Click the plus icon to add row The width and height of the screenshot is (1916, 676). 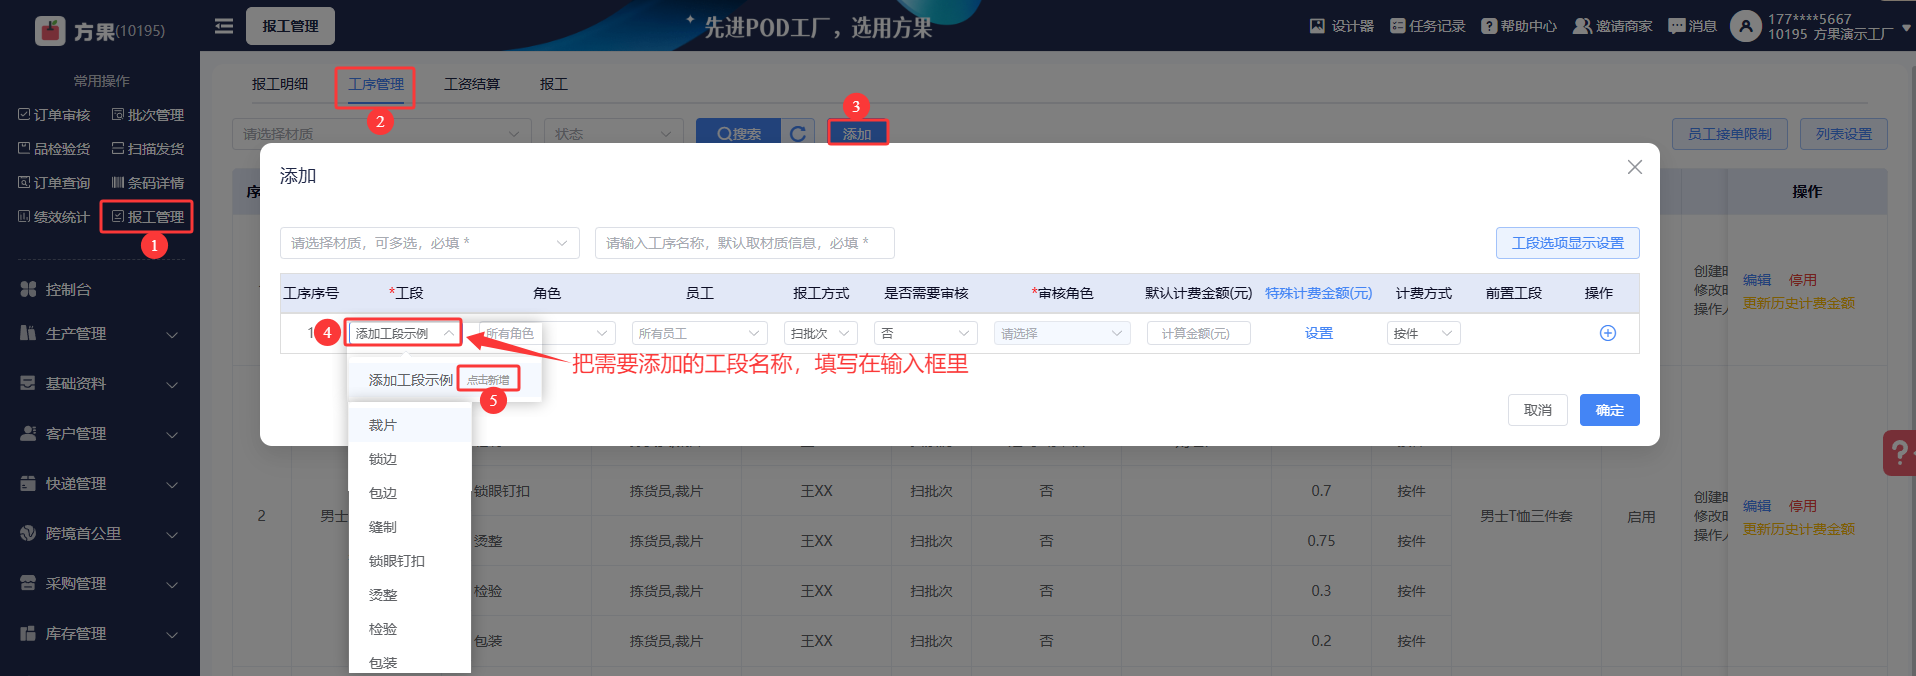(1607, 333)
